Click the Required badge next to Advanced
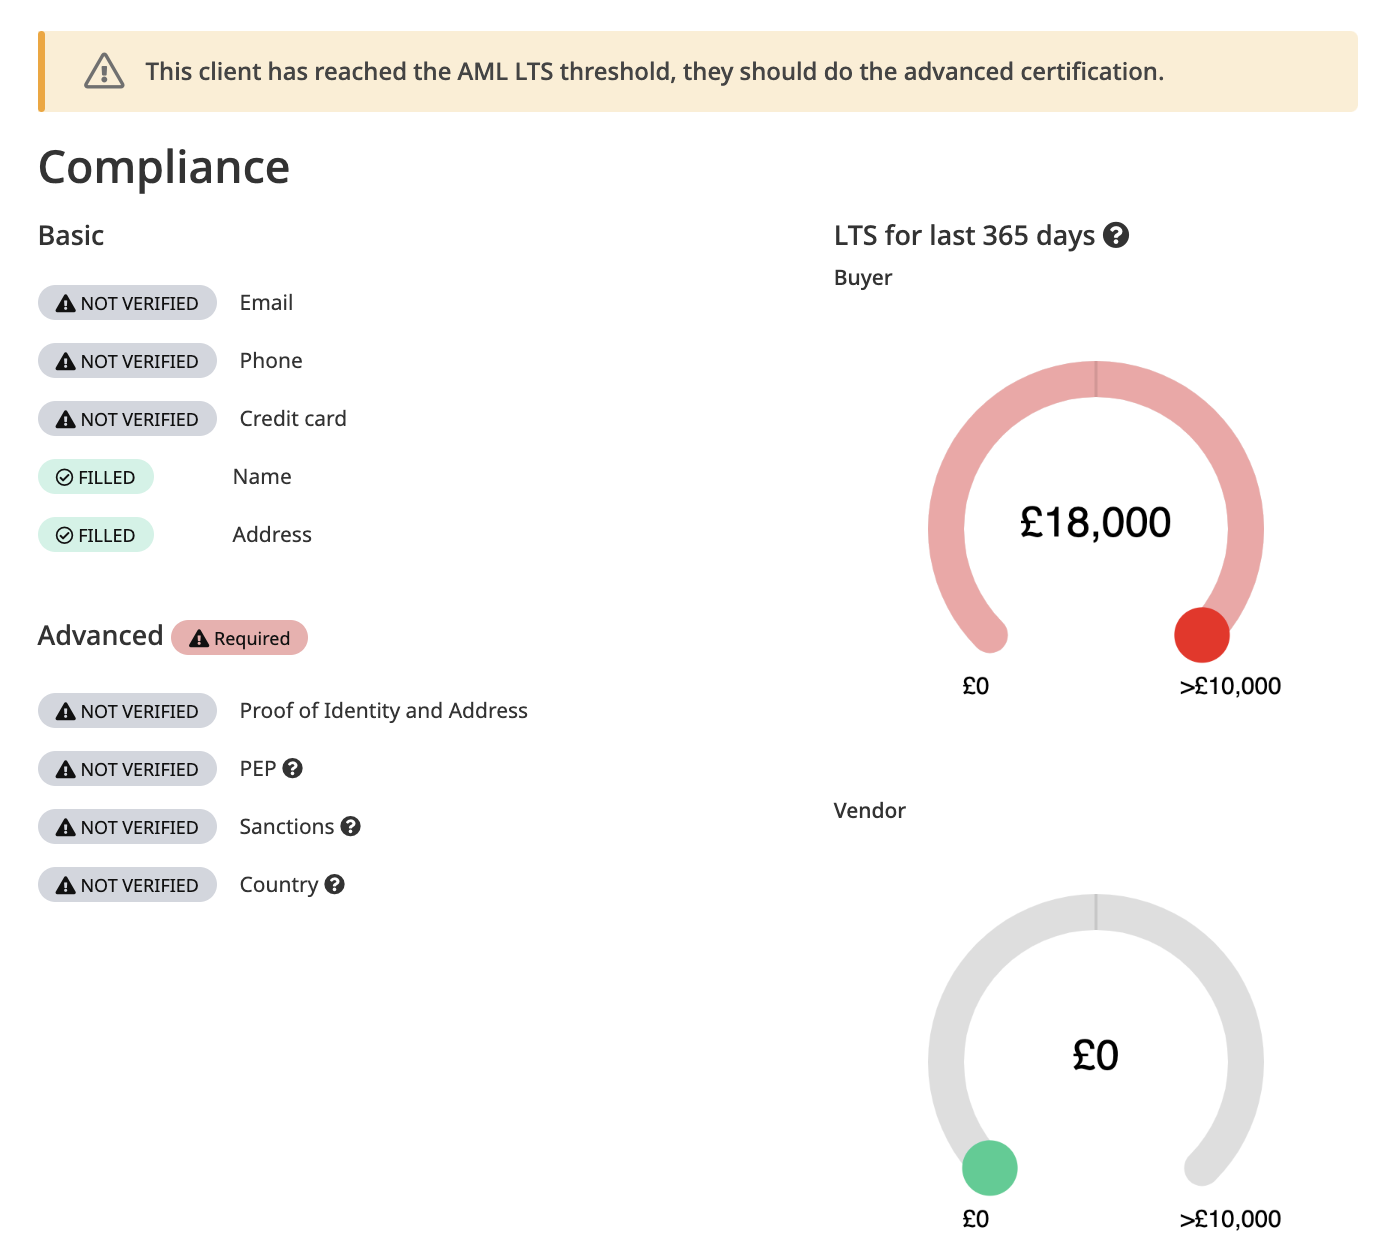The width and height of the screenshot is (1392, 1252). 240,637
